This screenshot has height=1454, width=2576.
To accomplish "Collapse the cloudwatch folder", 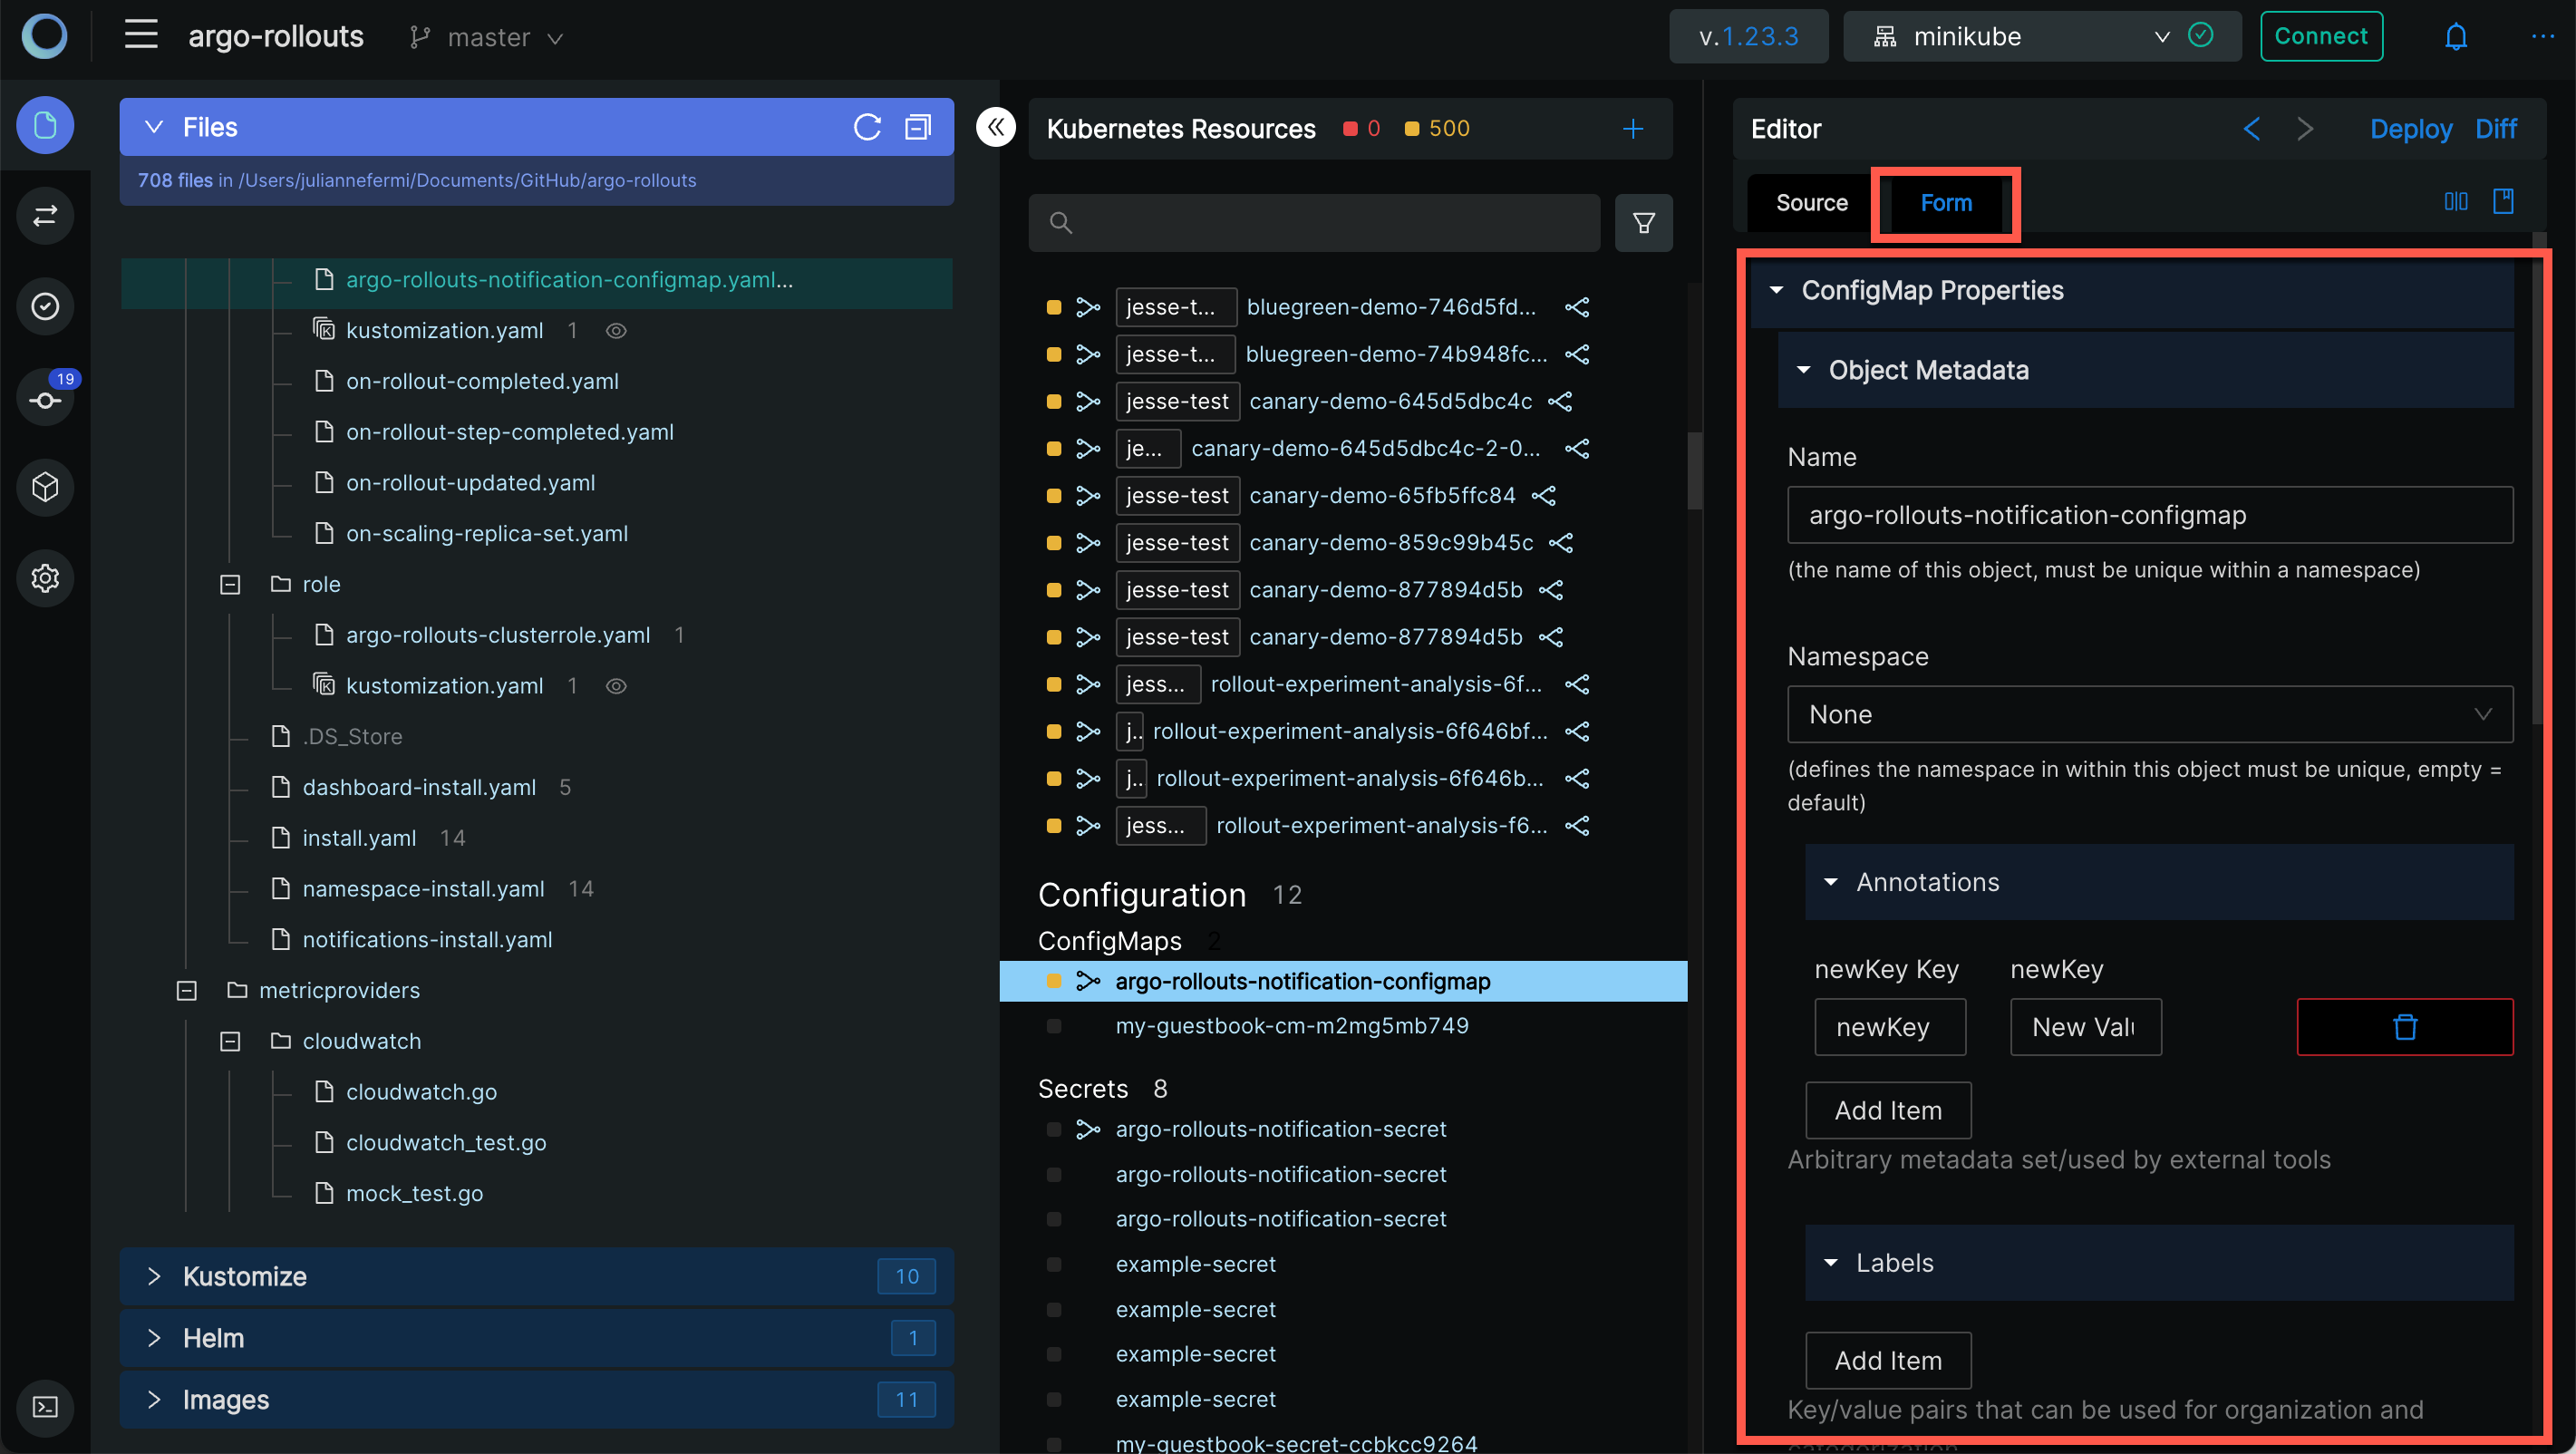I will point(230,1042).
